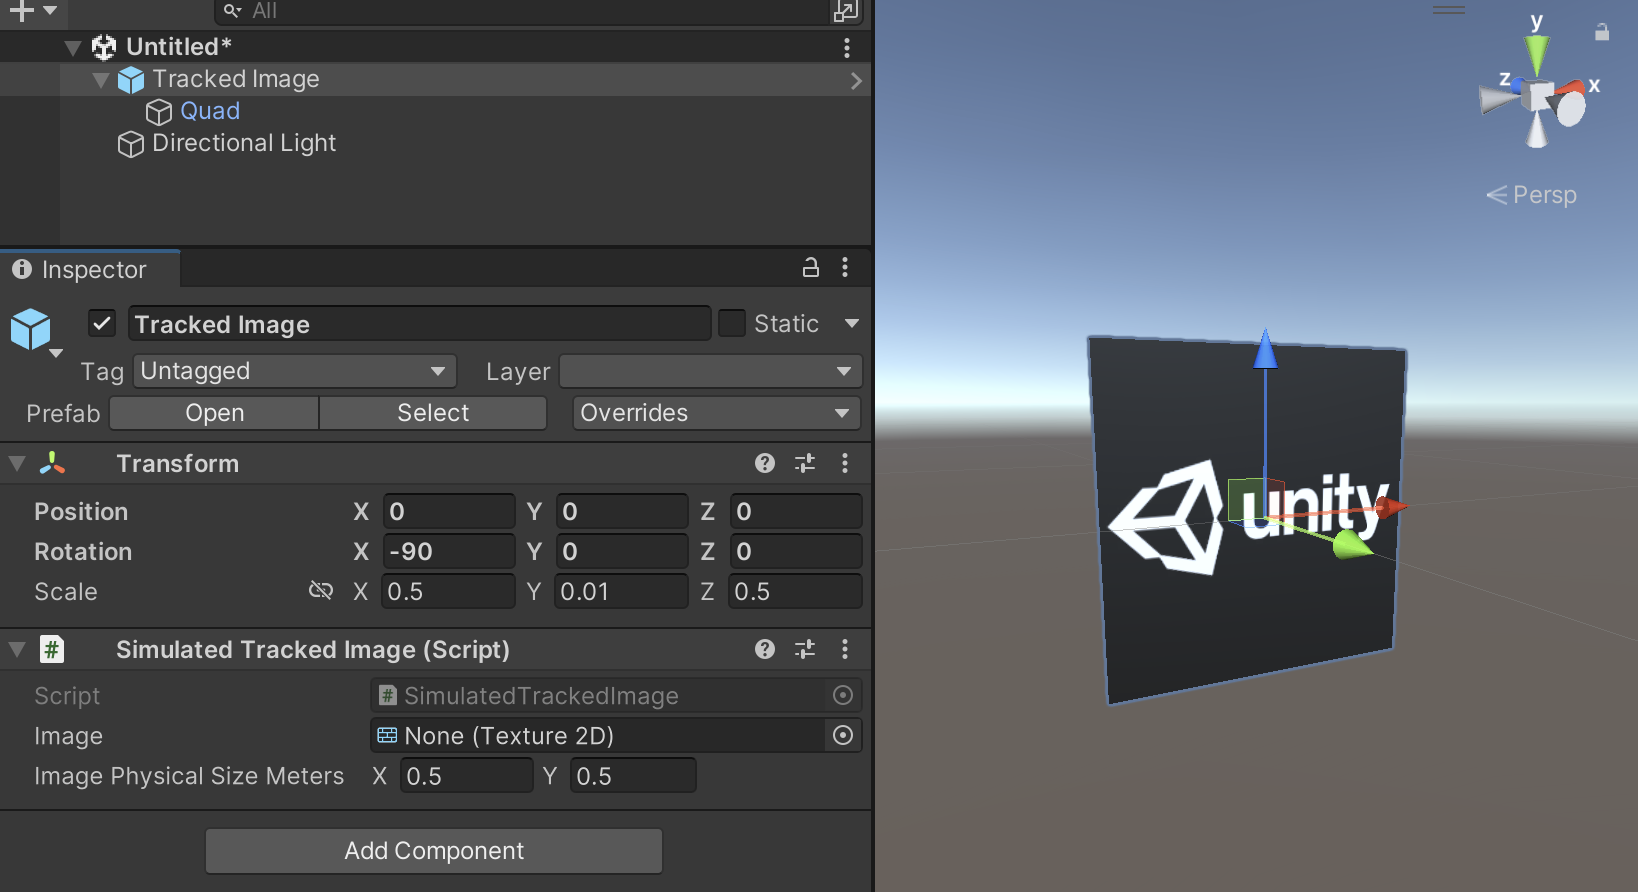Viewport: 1638px width, 892px height.
Task: Disable the Tracked Image active checkbox
Action: [102, 324]
